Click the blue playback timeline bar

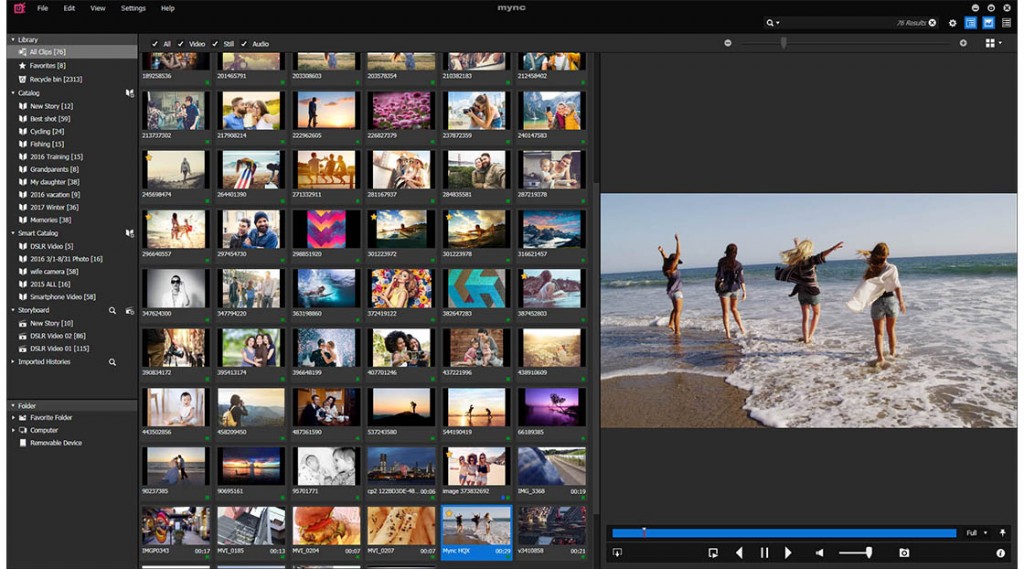[x=784, y=533]
